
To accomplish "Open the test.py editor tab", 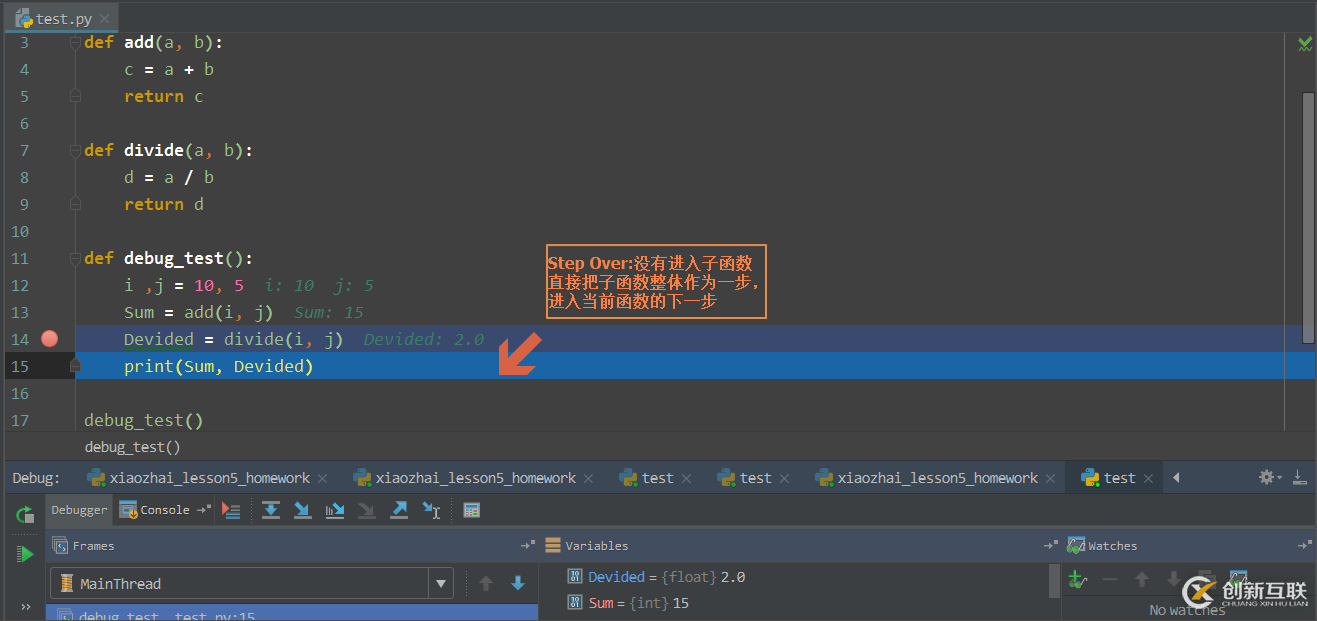I will [x=61, y=18].
